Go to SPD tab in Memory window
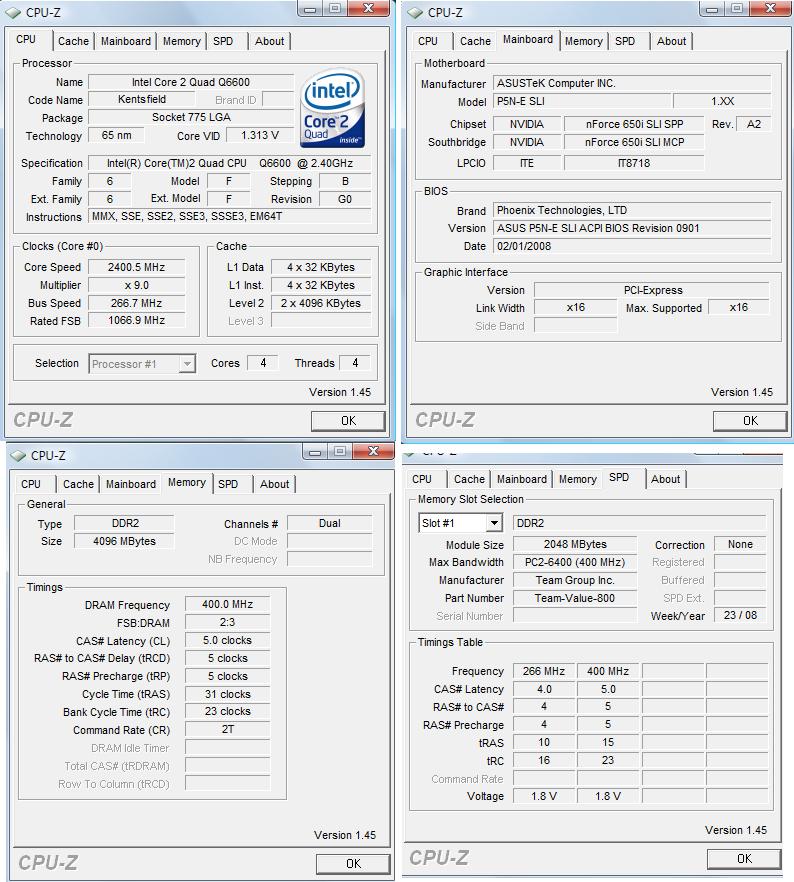 click(x=228, y=484)
